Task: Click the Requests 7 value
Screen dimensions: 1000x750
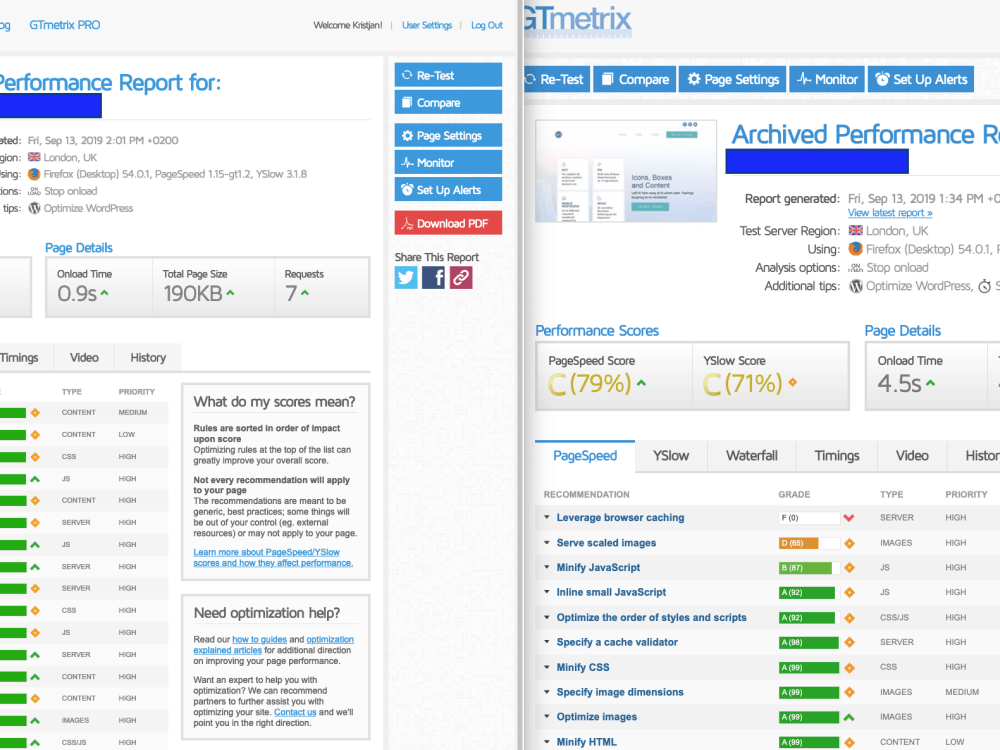Action: (x=291, y=293)
